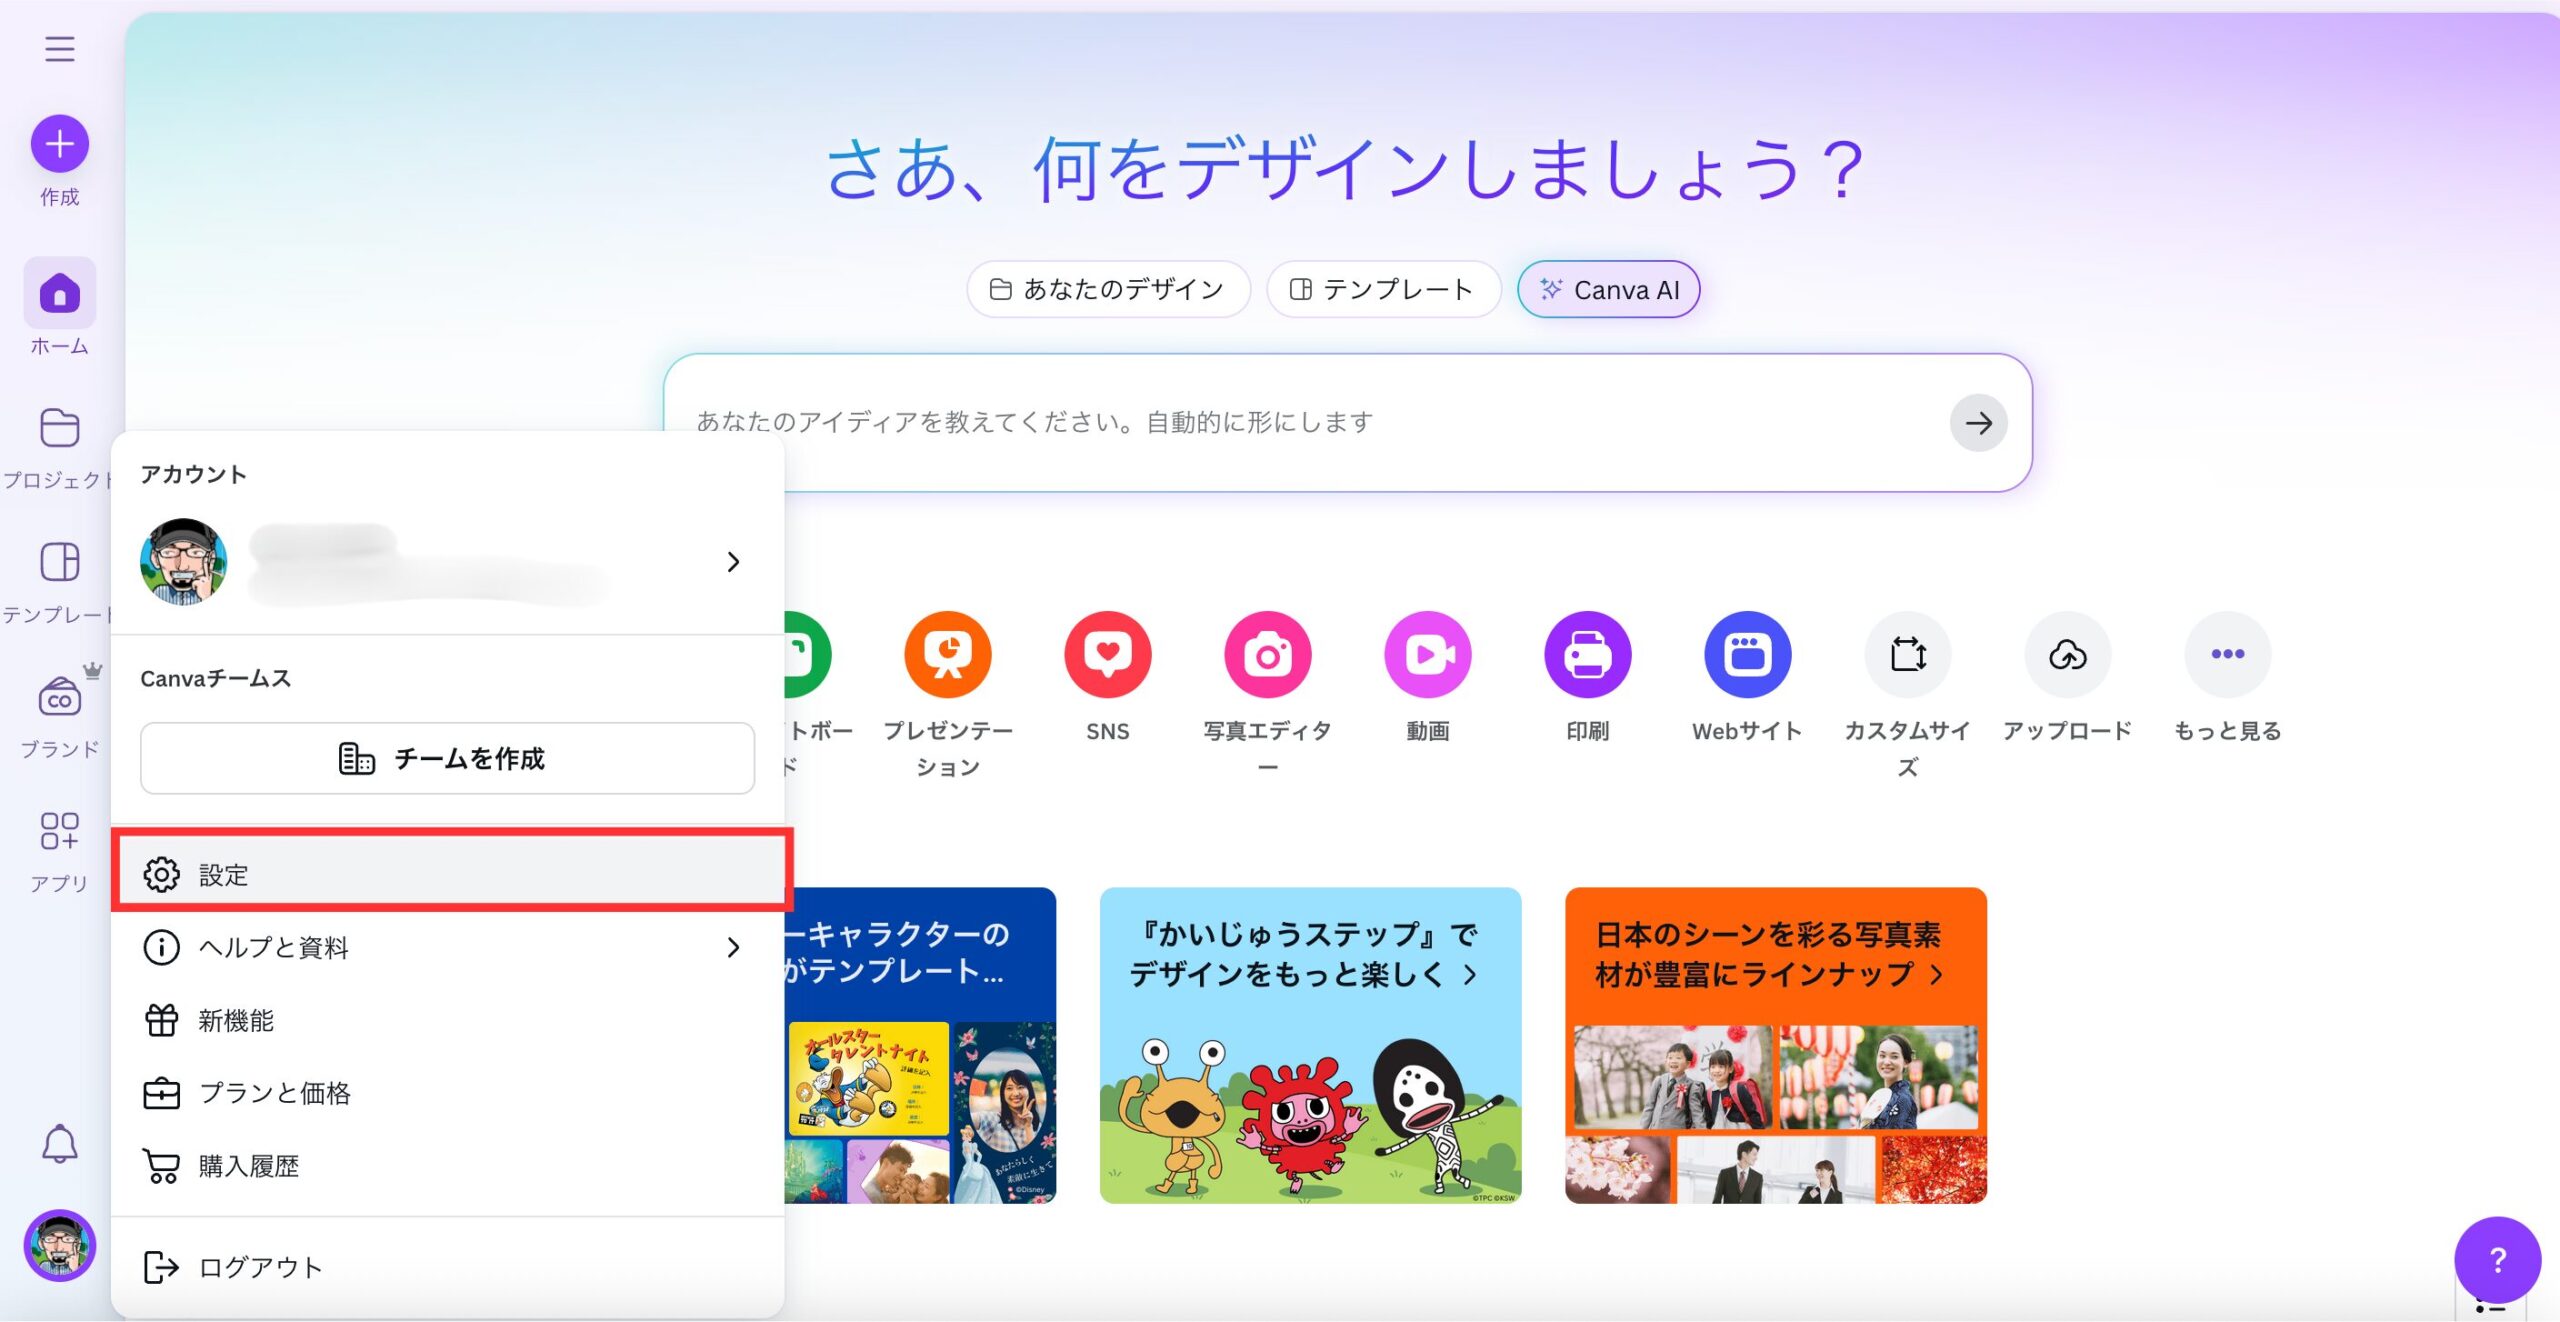Open Brand icon with crown badge

point(59,697)
